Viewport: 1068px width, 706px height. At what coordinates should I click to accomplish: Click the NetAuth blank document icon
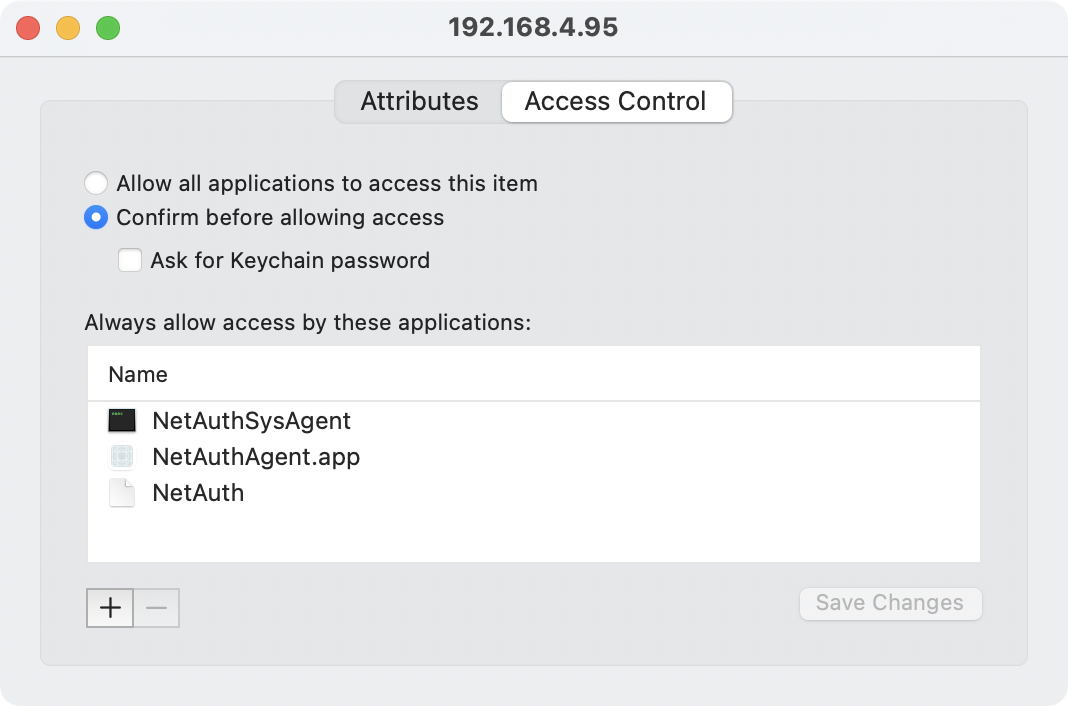pyautogui.click(x=121, y=493)
